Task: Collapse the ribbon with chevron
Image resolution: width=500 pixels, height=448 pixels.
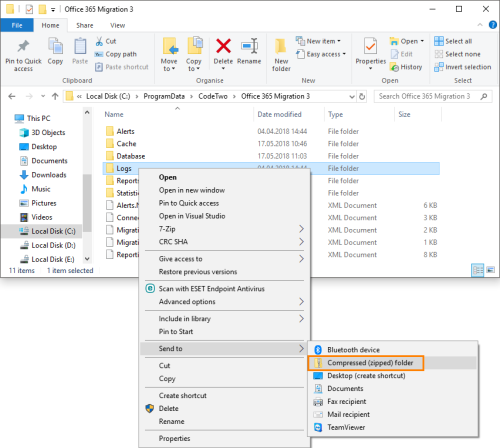Action: pyautogui.click(x=480, y=25)
